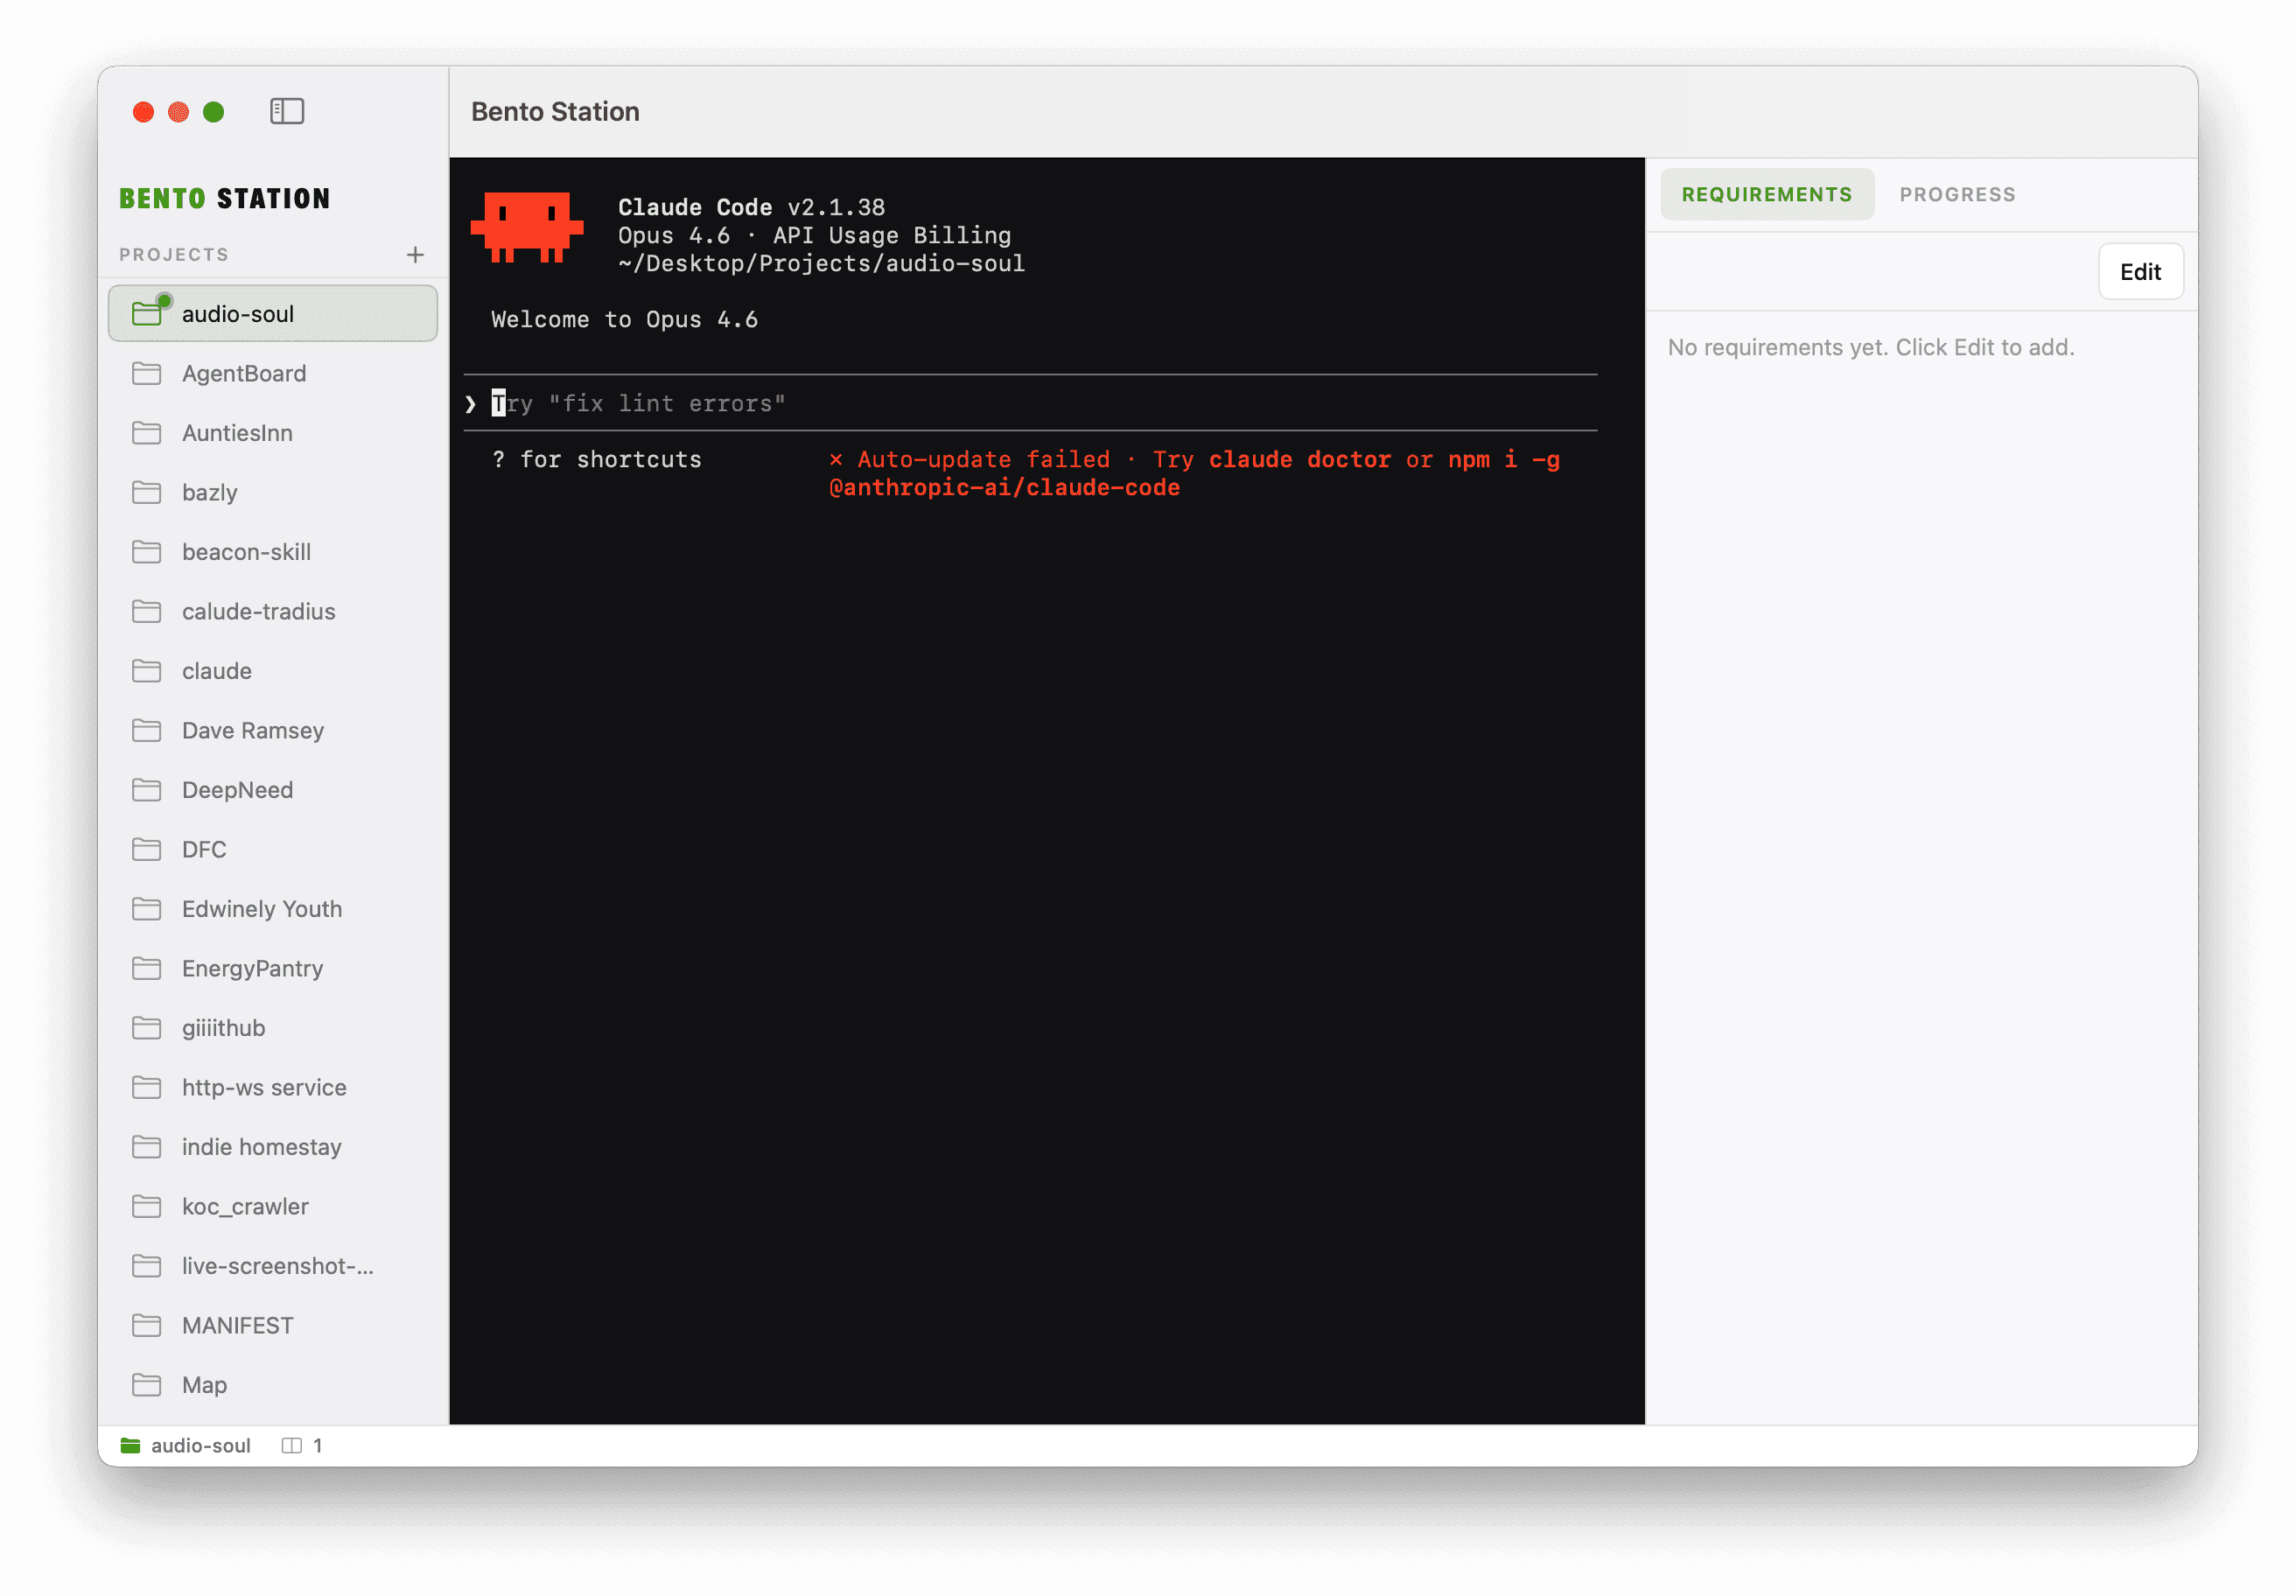
Task: Click the audio-soul folder icon in sidebar
Action: pyautogui.click(x=147, y=314)
